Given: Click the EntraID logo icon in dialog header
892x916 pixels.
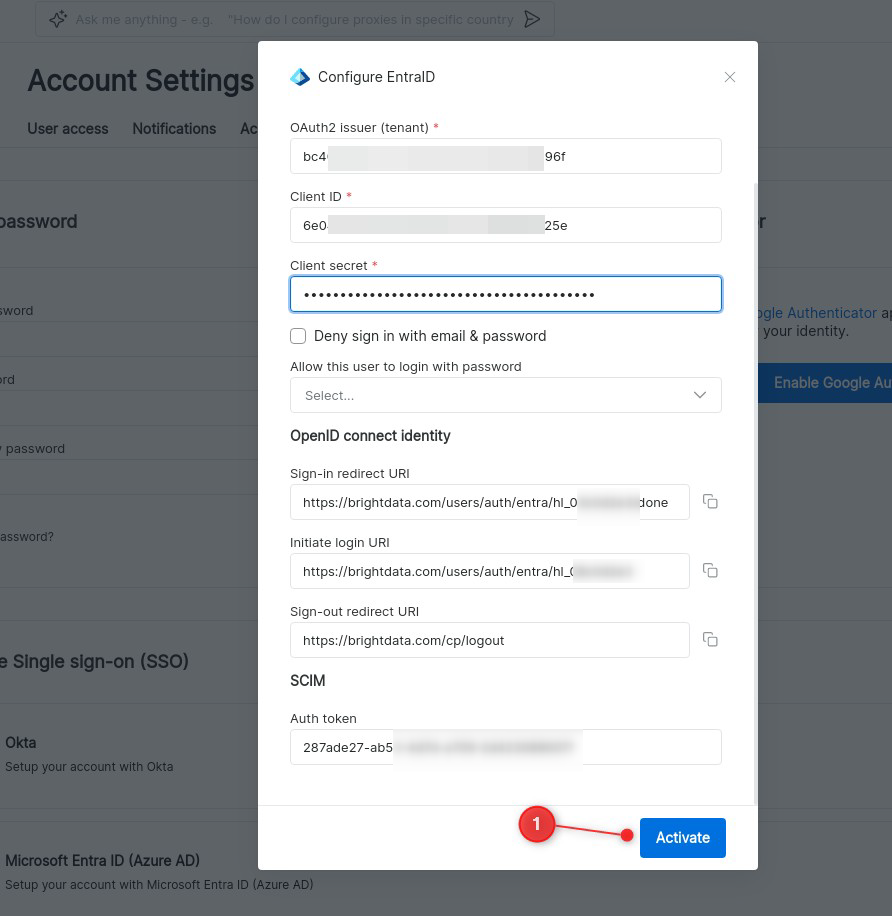Looking at the screenshot, I should tap(300, 77).
